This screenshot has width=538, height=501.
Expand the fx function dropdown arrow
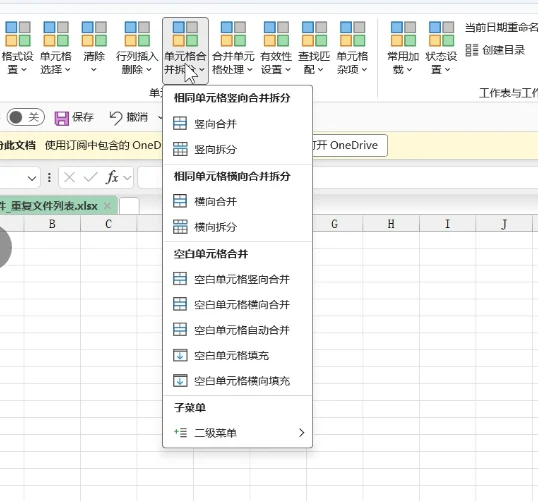pyautogui.click(x=127, y=178)
